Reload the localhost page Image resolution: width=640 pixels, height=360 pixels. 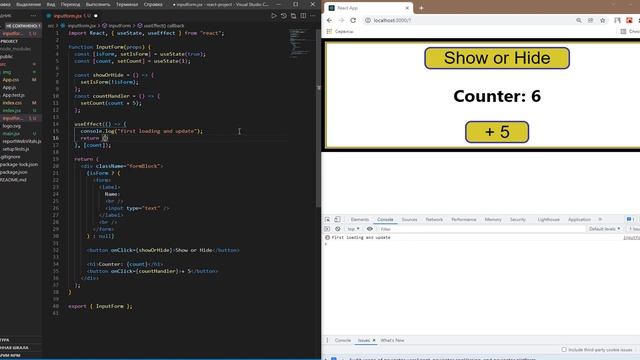click(353, 20)
